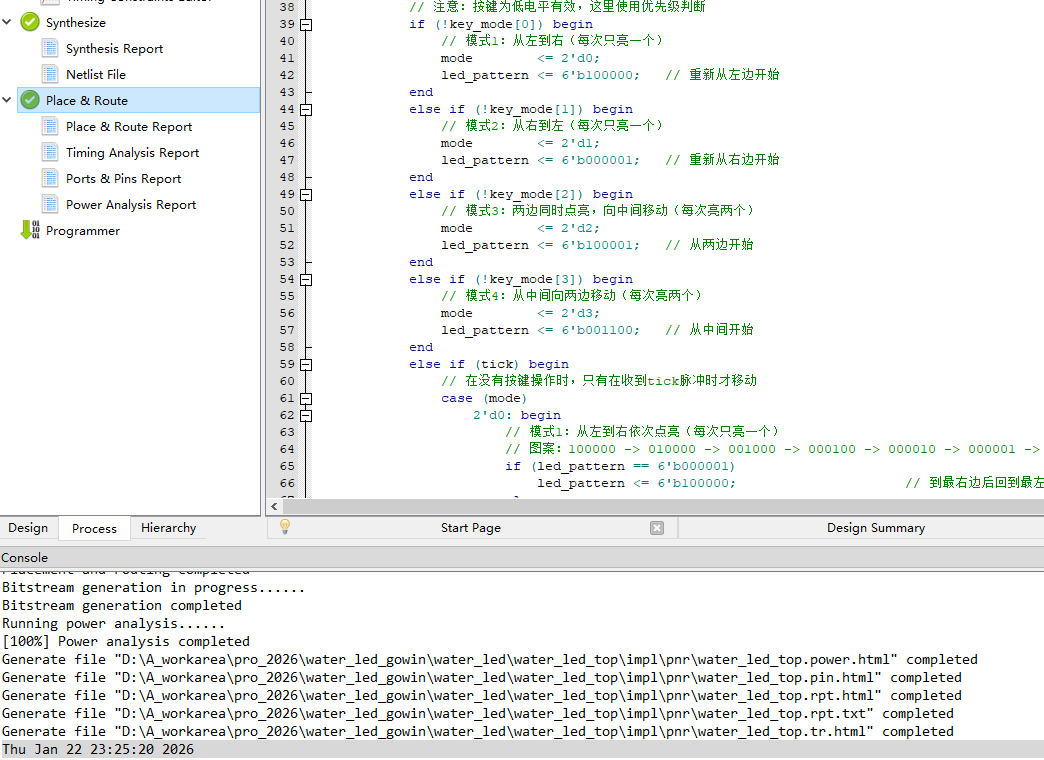
Task: Open the Synthesis Report
Action: pyautogui.click(x=114, y=48)
